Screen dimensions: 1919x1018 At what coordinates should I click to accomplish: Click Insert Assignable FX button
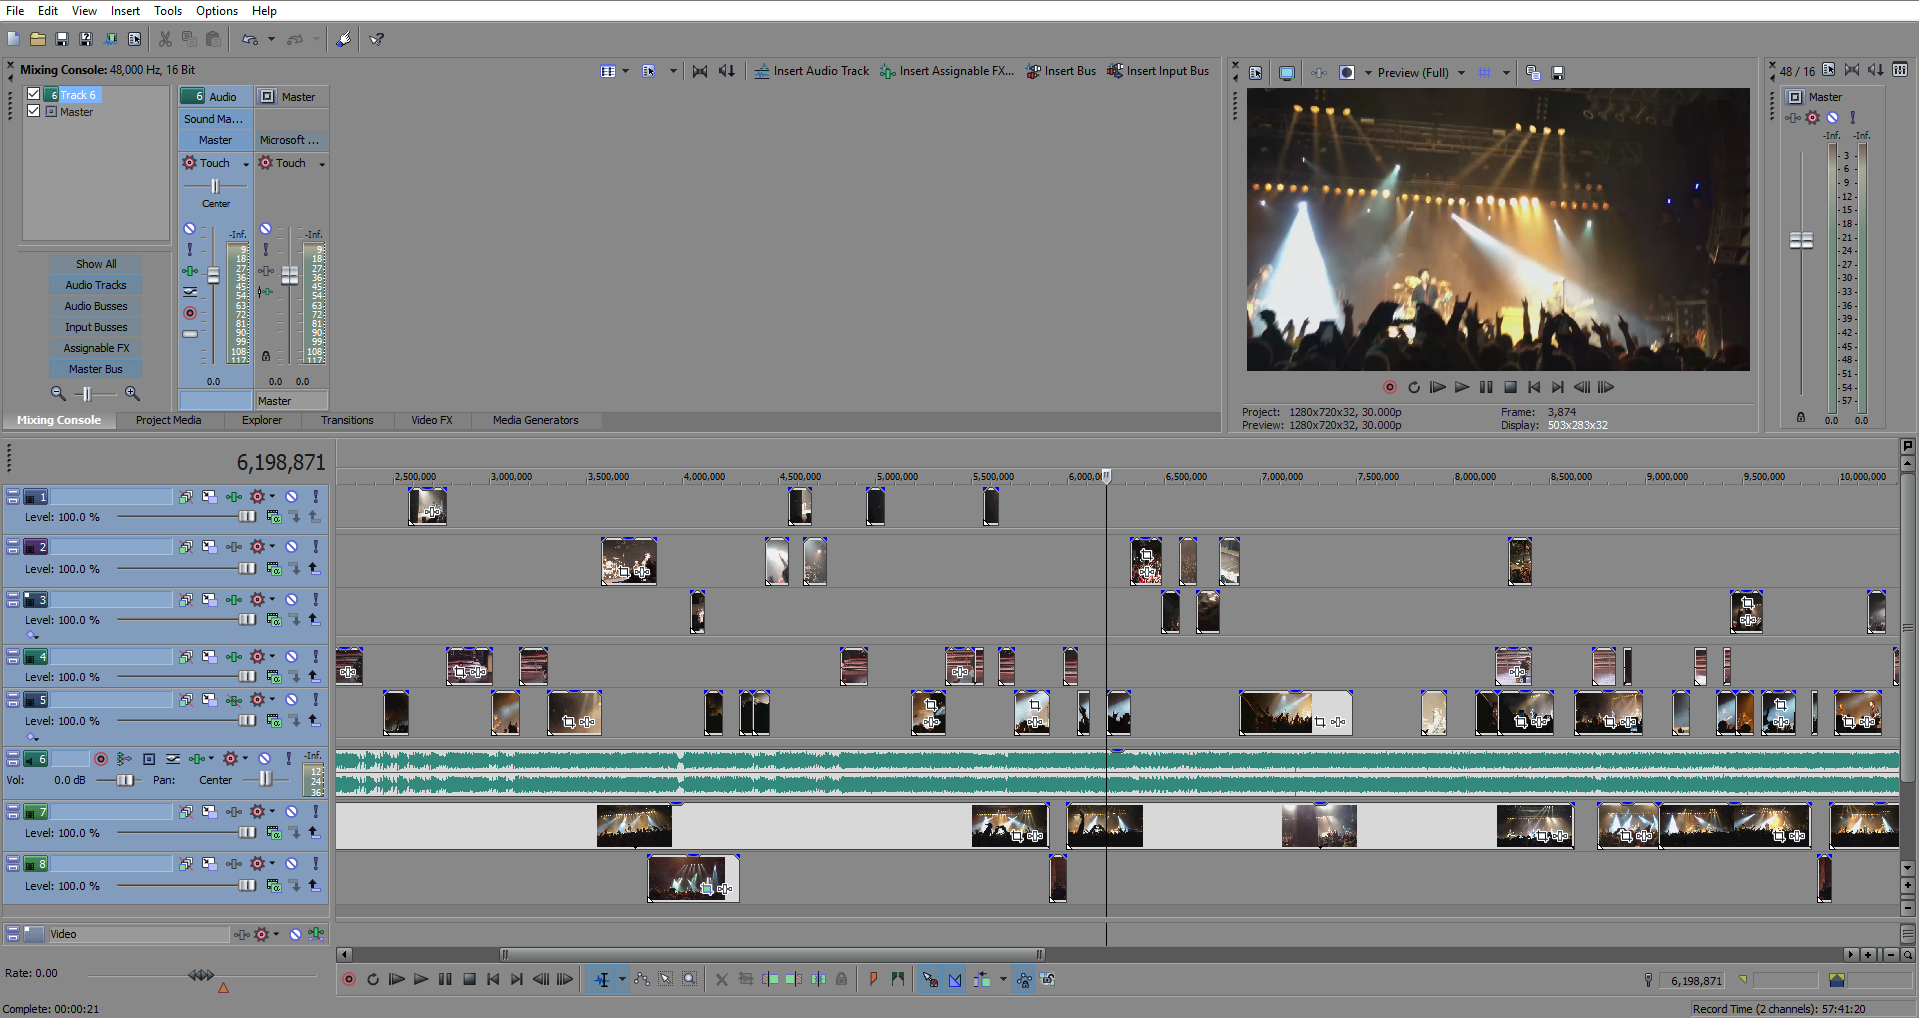pyautogui.click(x=947, y=71)
